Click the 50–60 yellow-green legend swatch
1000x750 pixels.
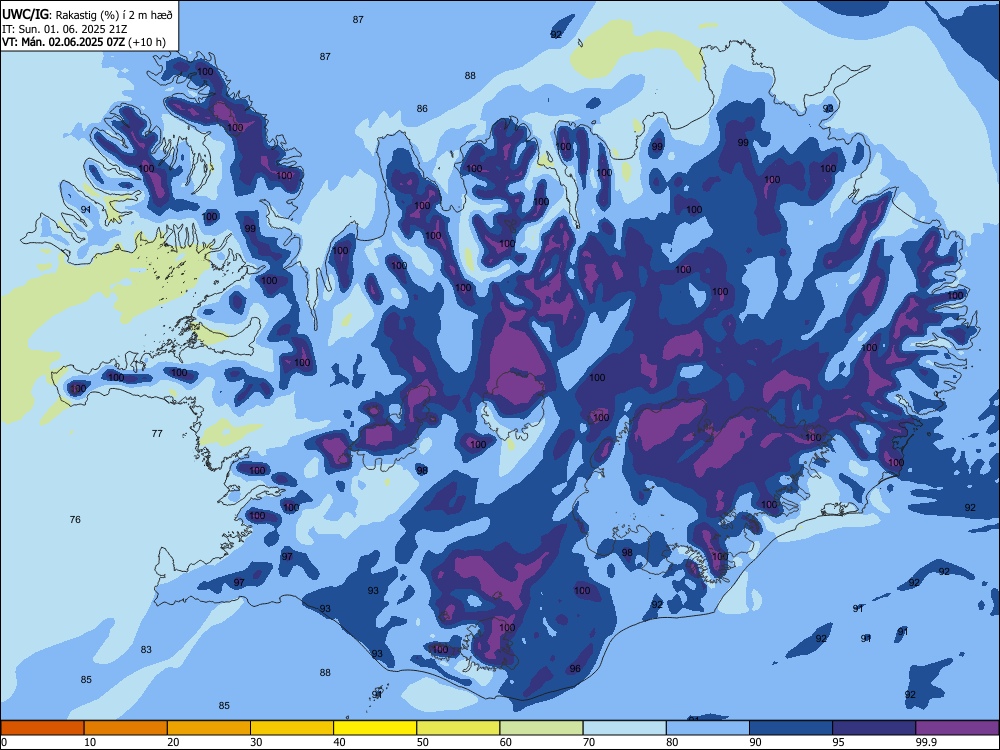click(458, 728)
